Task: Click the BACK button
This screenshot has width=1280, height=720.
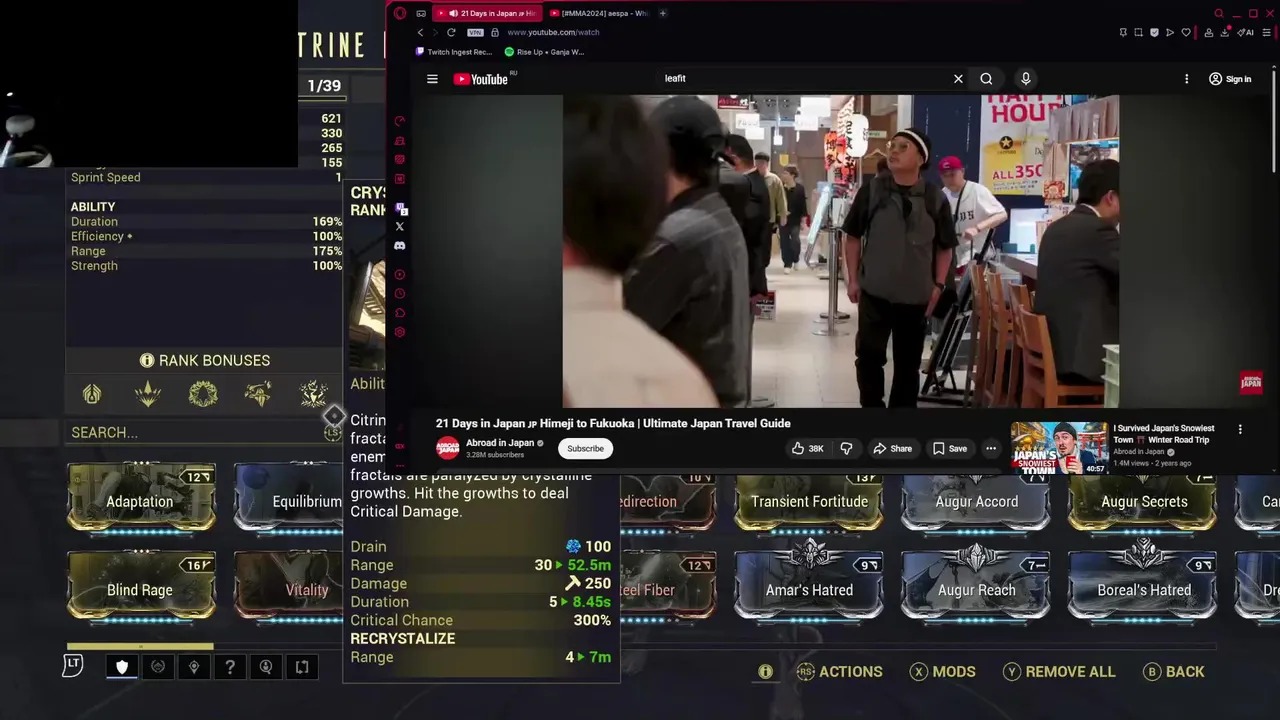Action: (1174, 672)
